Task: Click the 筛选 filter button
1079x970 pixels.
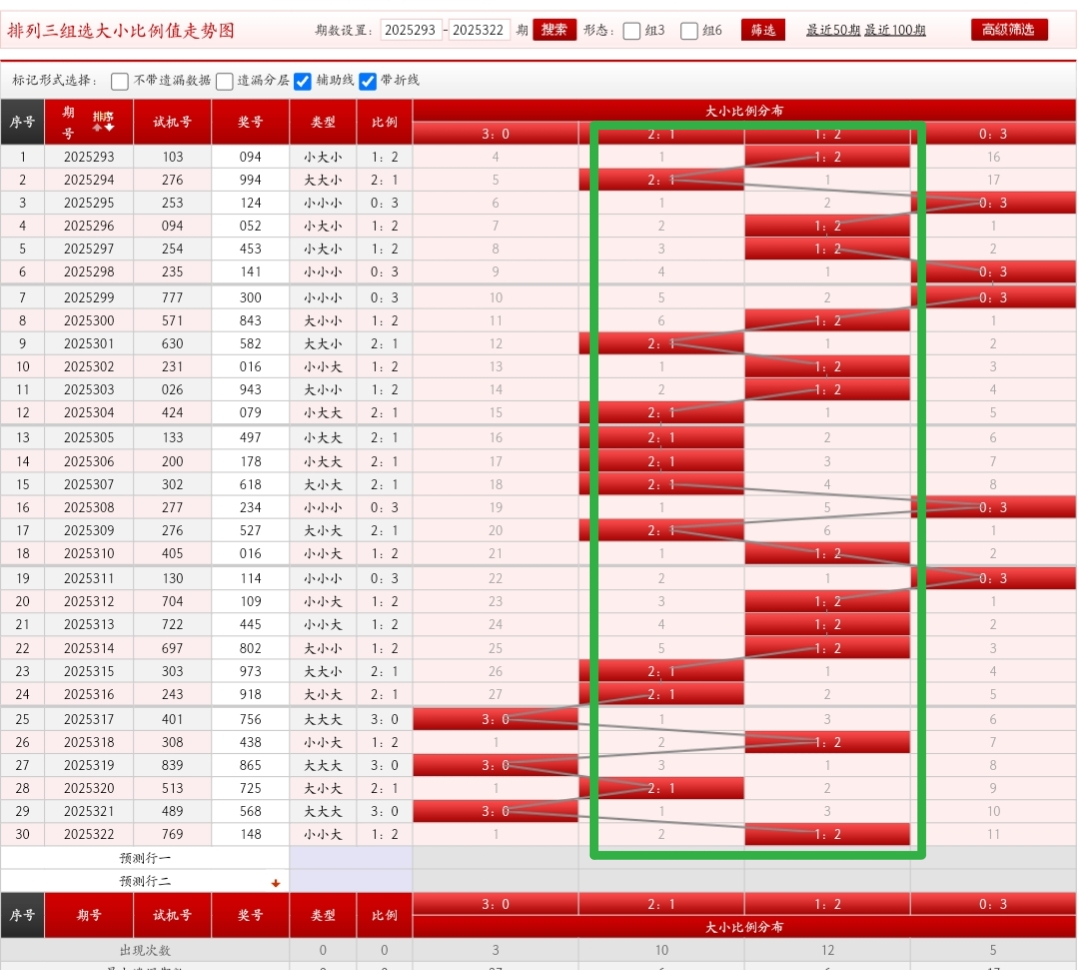Action: 763,30
